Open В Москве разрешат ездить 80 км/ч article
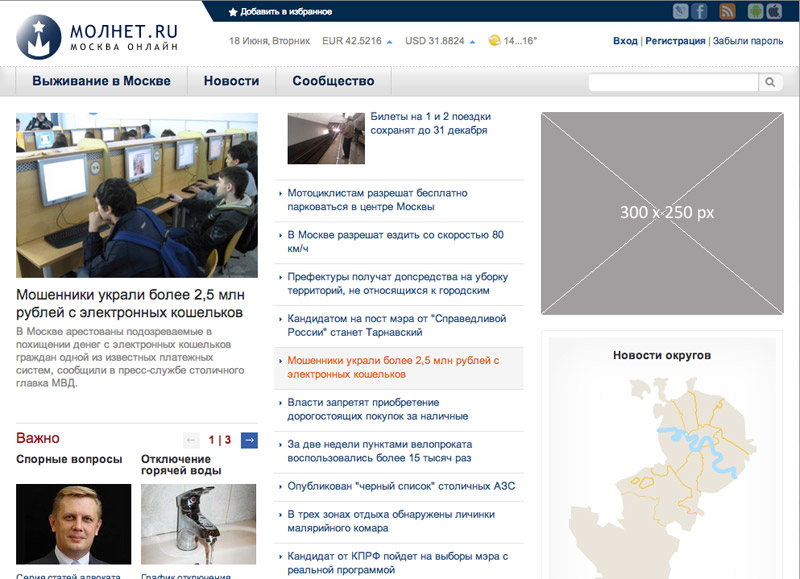 pos(395,242)
